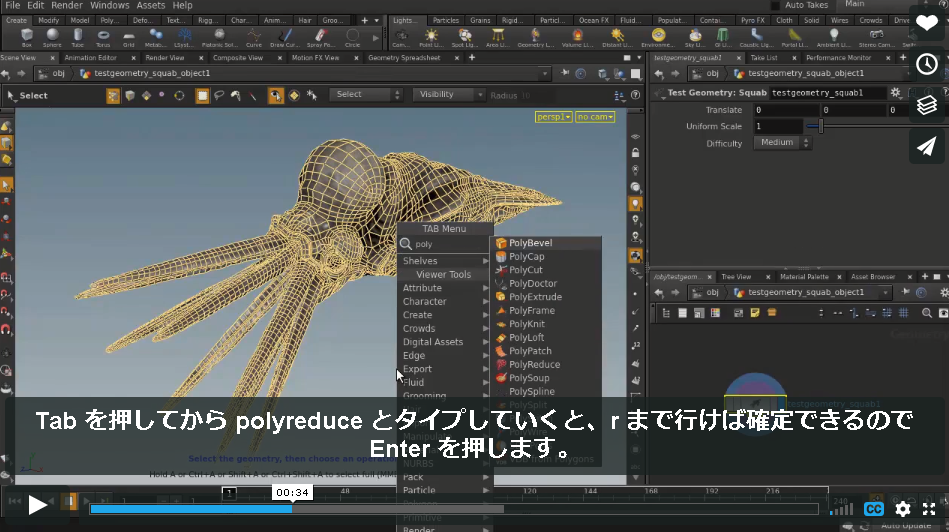Add an Ambient Light from shelf
This screenshot has height=532, width=949.
pyautogui.click(x=833, y=38)
